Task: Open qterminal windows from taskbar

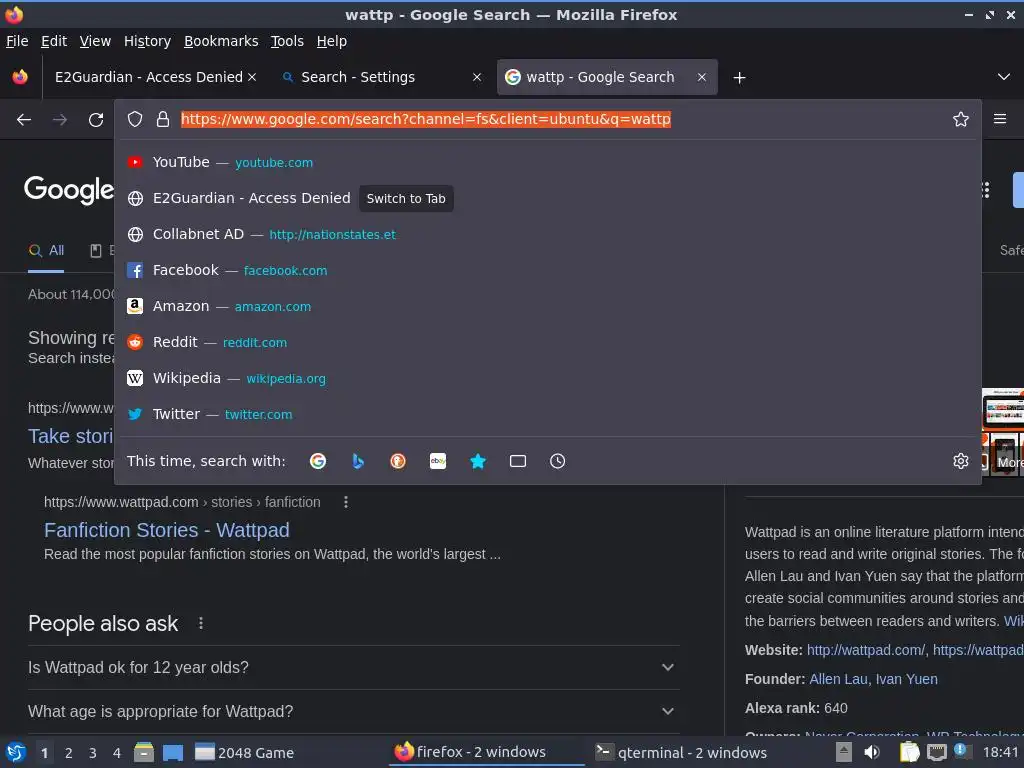Action: point(681,752)
